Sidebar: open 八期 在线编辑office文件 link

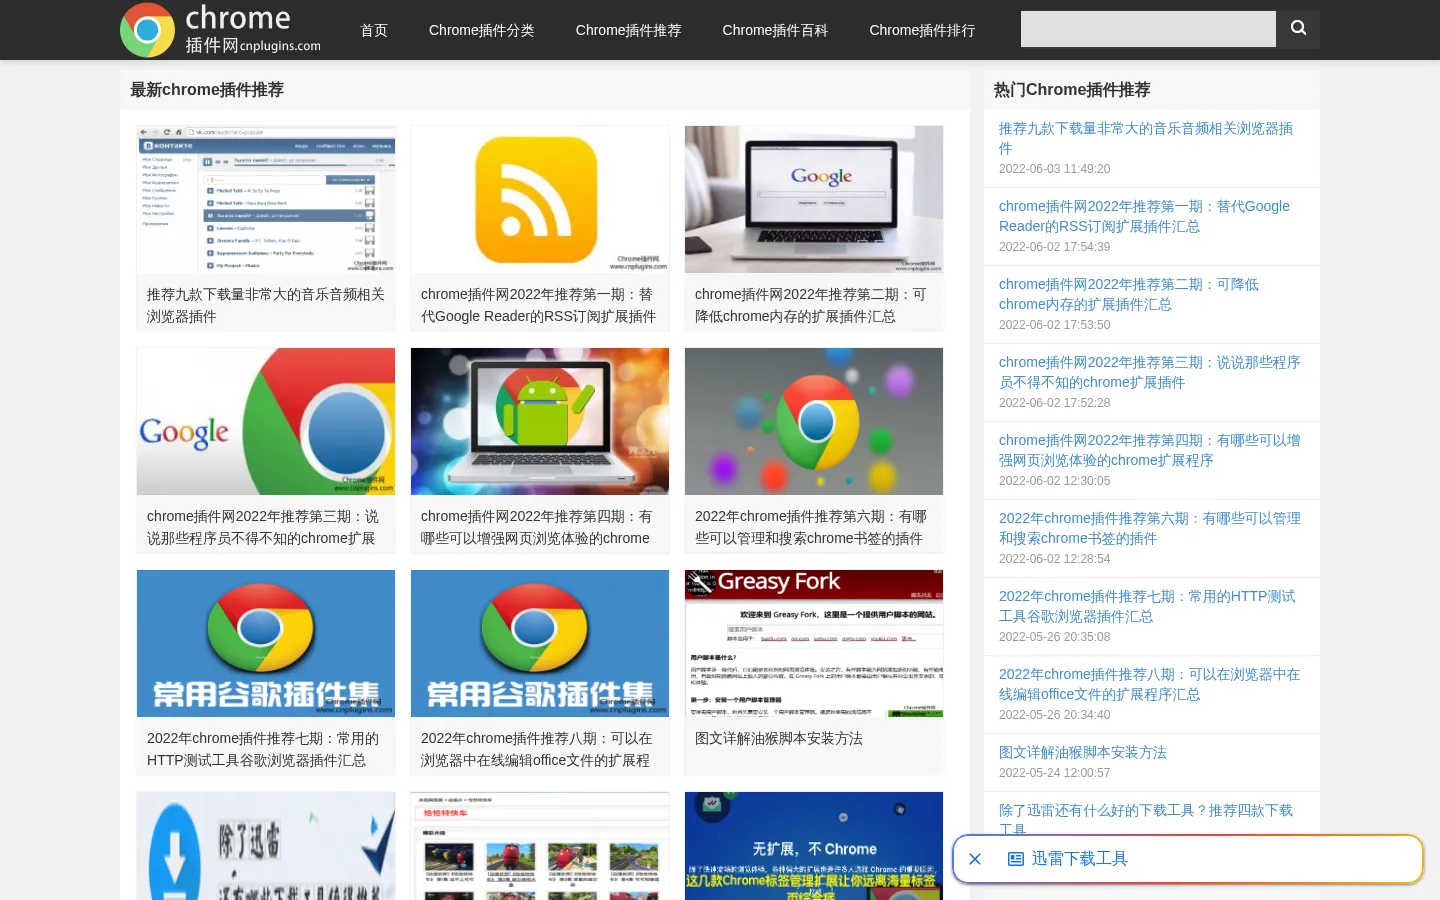click(x=1150, y=684)
